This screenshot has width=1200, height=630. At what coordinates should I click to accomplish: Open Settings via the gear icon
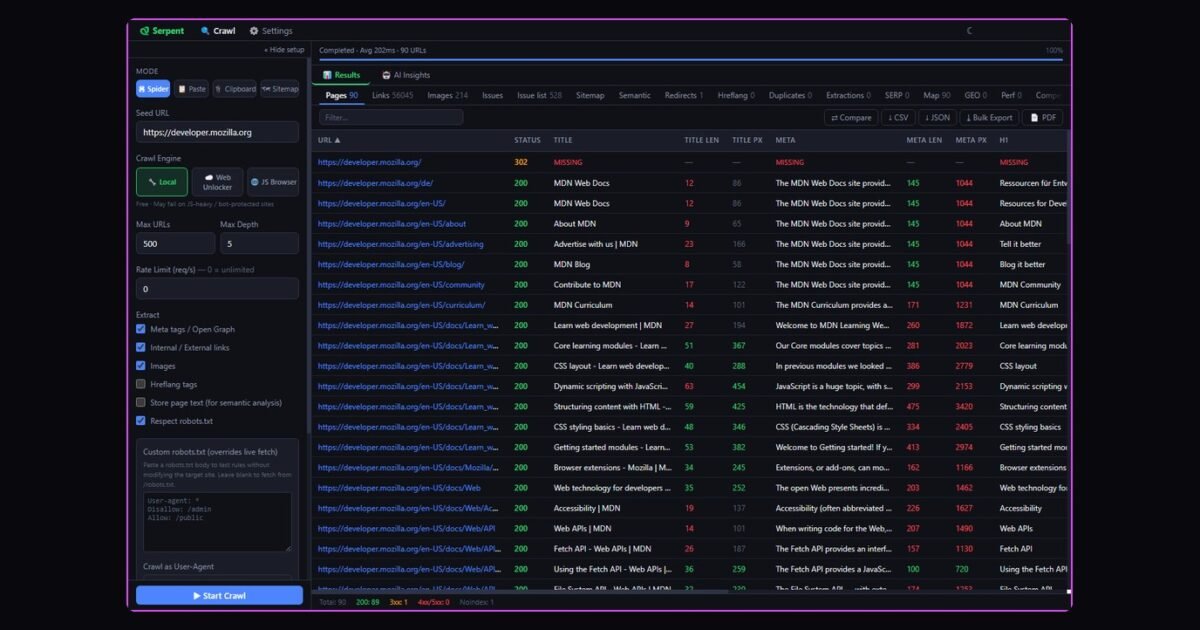coord(271,31)
